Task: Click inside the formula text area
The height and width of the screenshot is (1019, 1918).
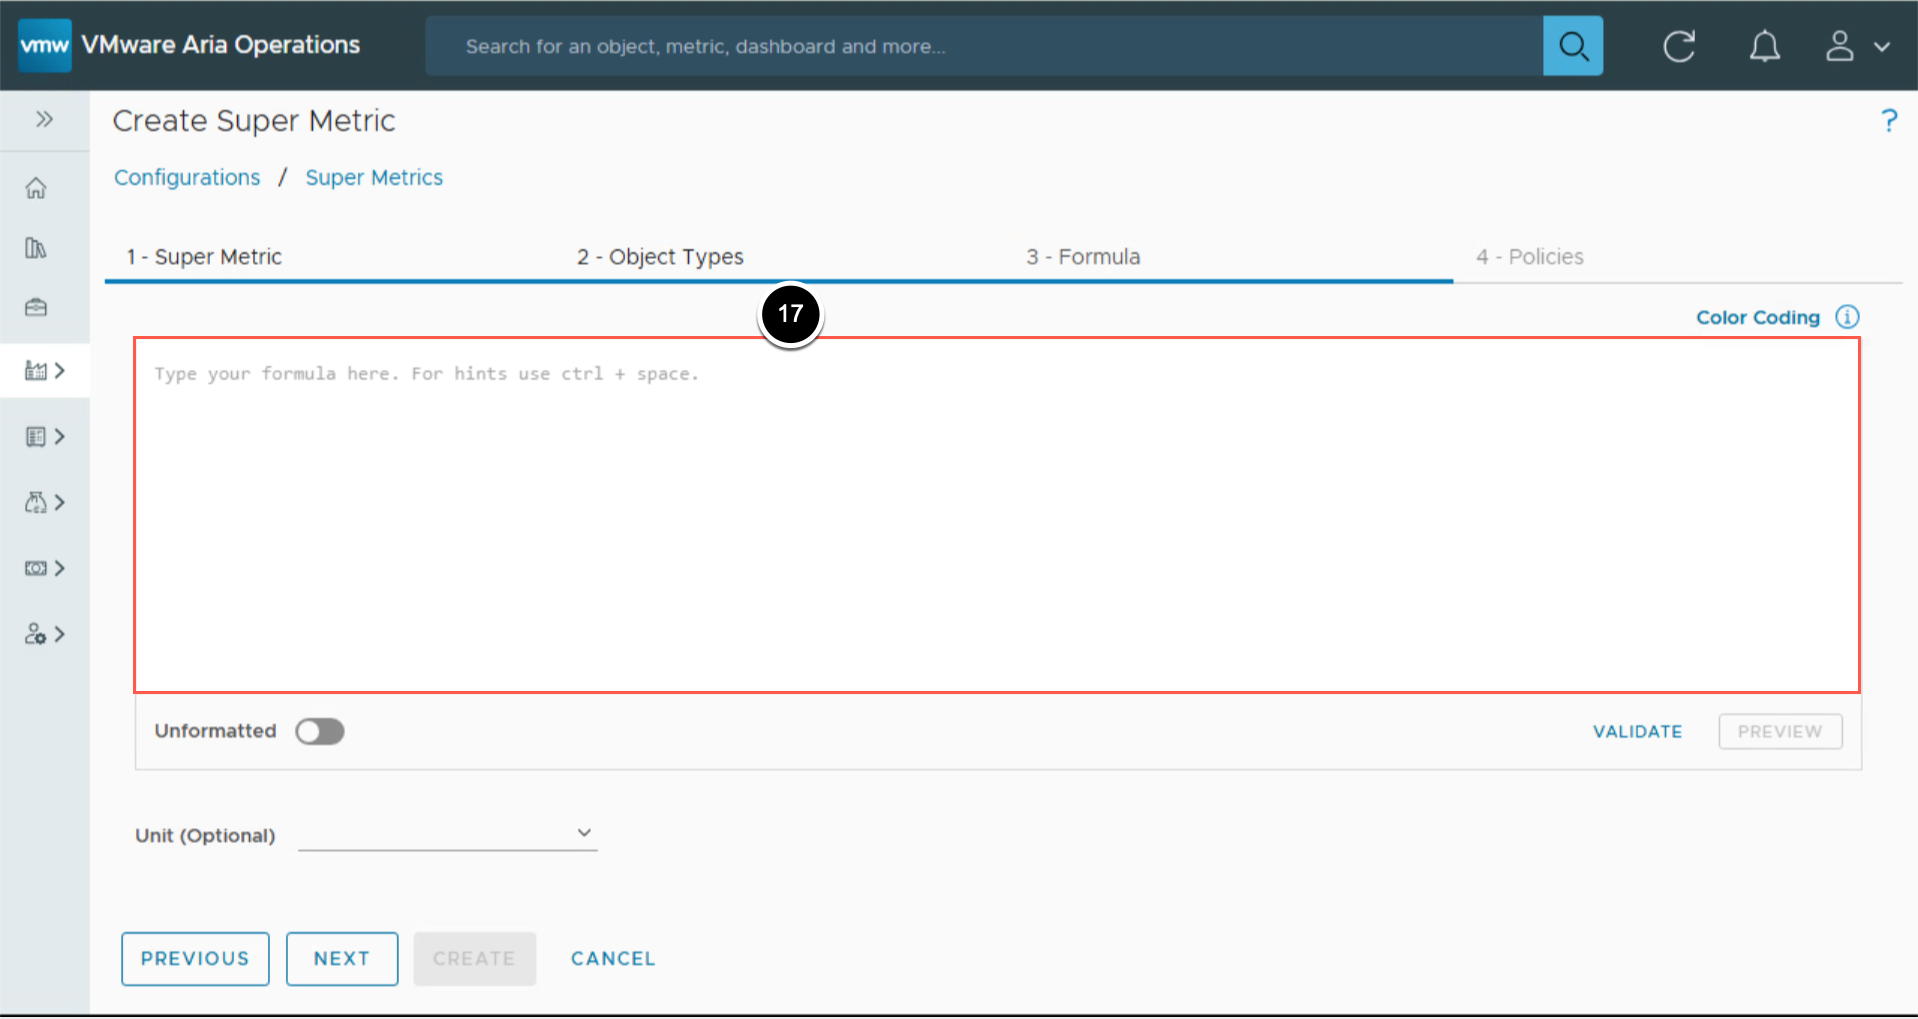Action: [996, 515]
